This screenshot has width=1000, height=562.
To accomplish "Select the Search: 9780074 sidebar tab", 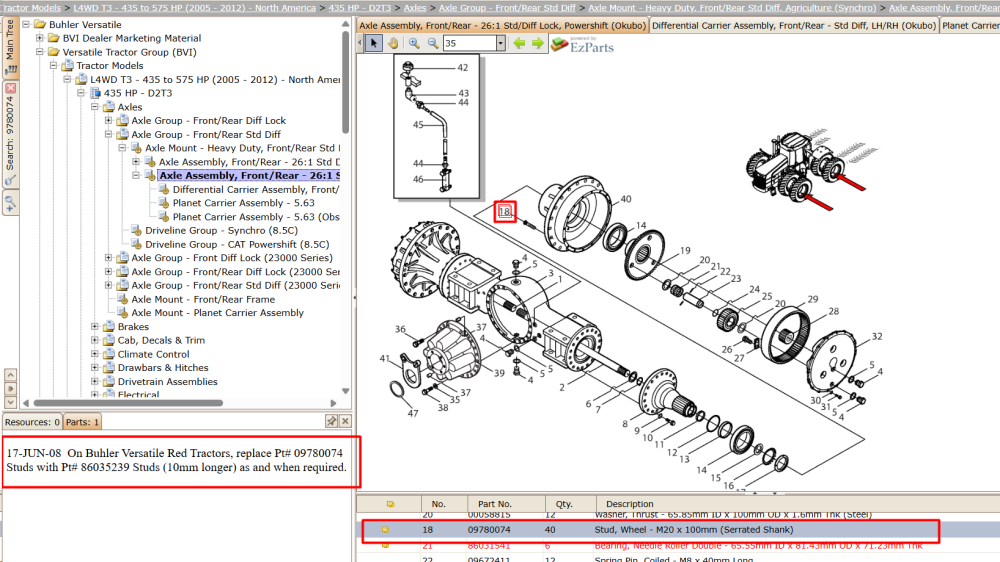I will coord(10,133).
